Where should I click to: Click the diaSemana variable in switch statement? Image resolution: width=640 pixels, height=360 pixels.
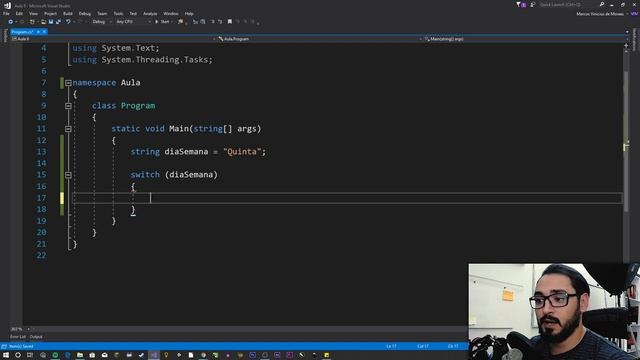(x=191, y=175)
